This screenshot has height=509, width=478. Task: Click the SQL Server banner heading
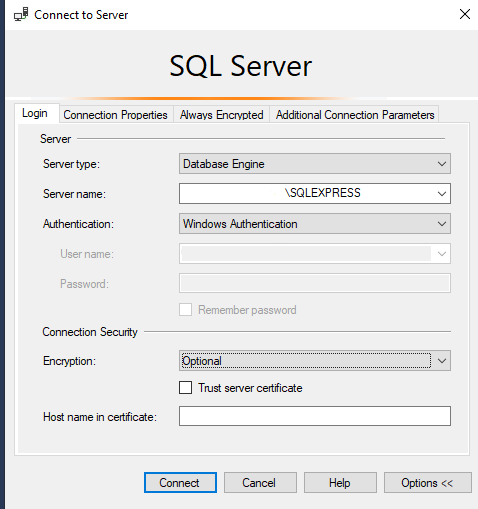point(241,66)
